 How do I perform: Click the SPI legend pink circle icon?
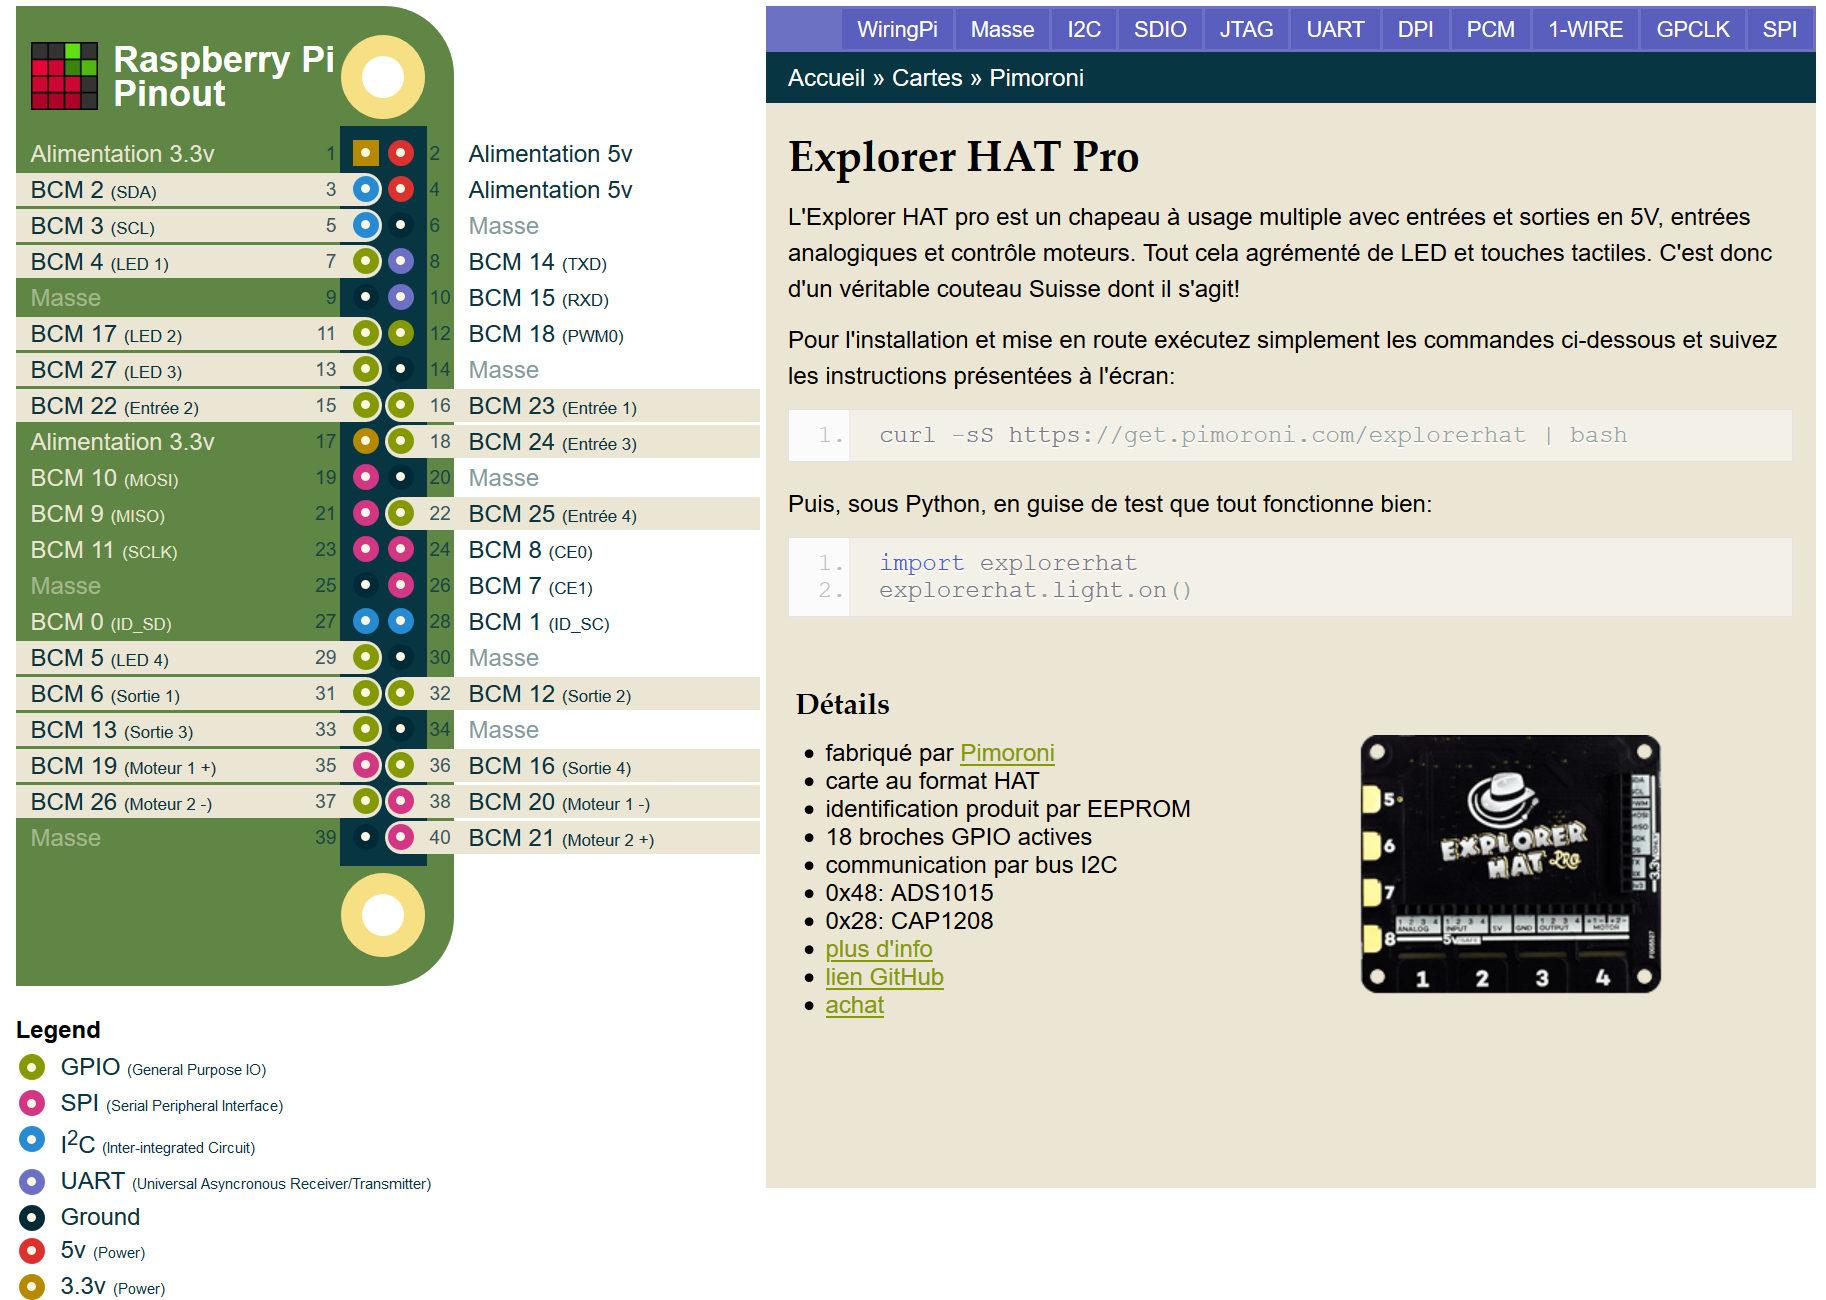click(x=32, y=1103)
